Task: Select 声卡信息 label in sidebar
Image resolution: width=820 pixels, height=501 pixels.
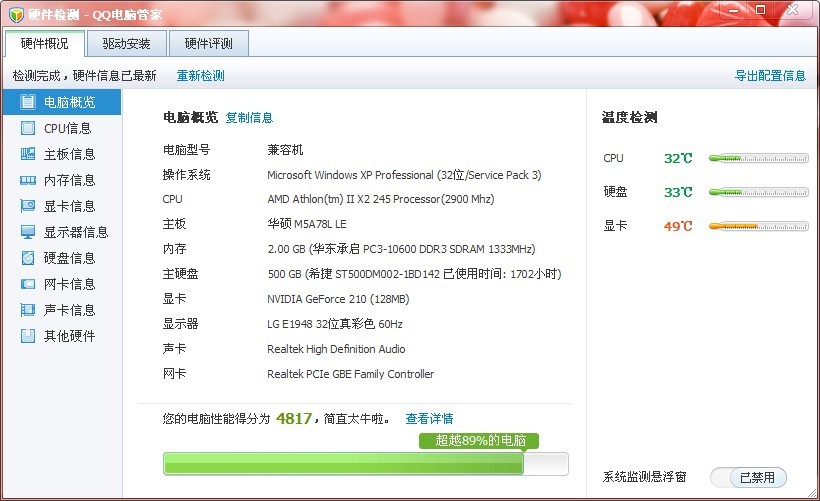Action: tap(70, 310)
